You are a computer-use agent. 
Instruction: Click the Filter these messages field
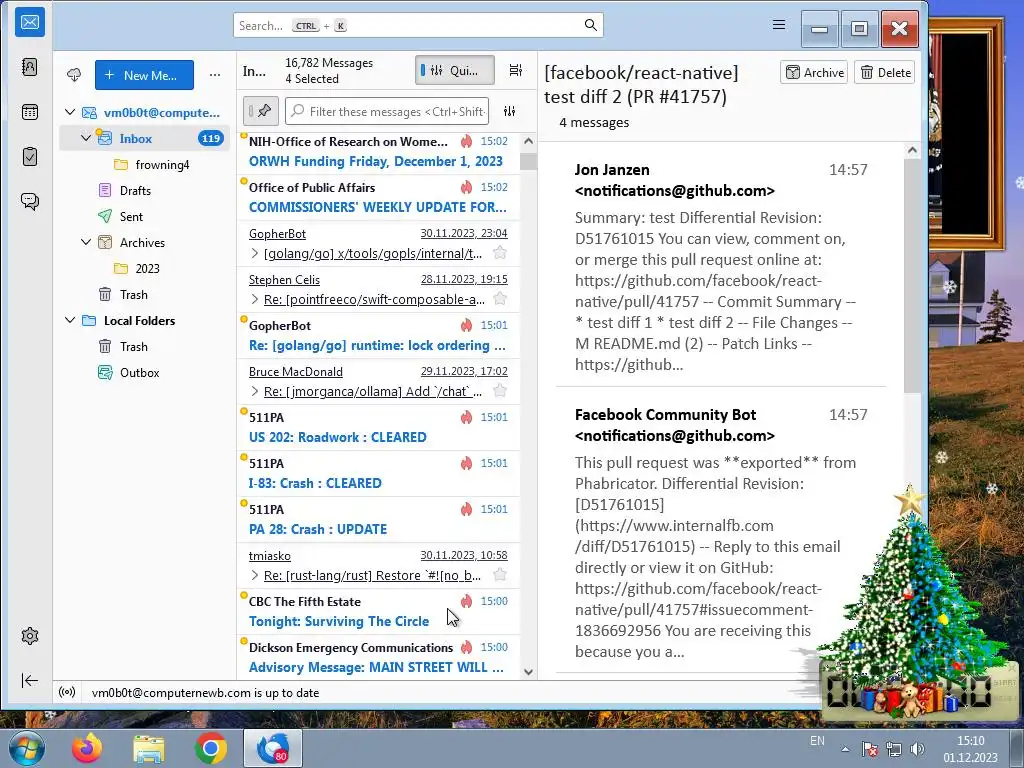[388, 112]
